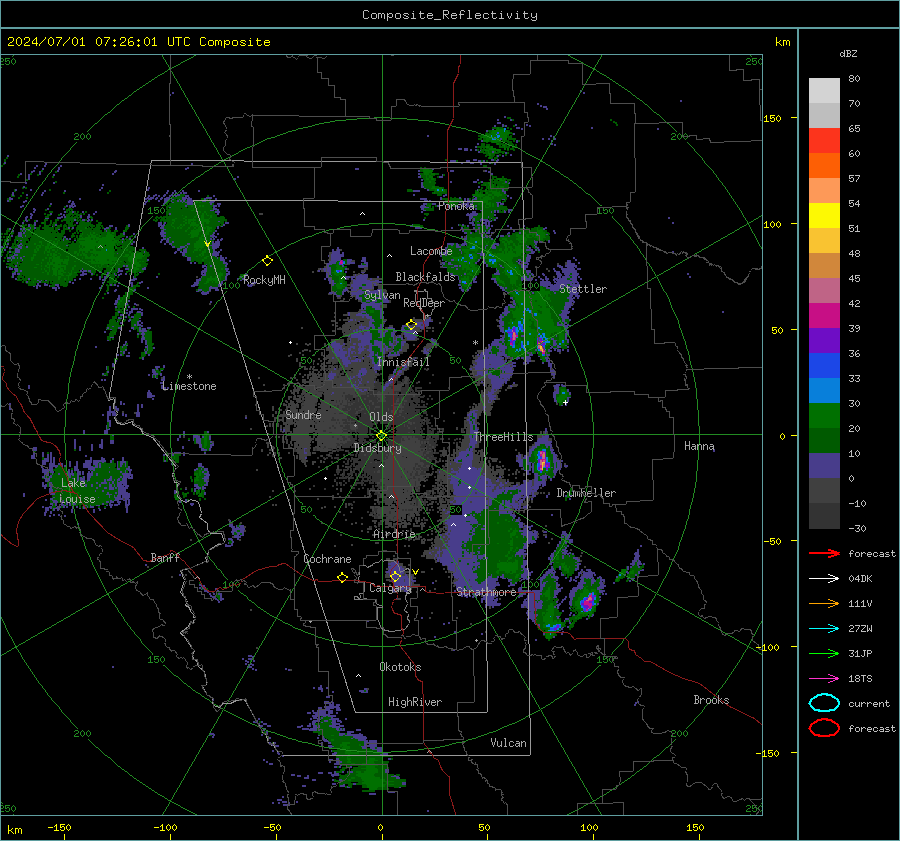Click the ThreeHills label
Viewport: 900px width, 841px height.
pyautogui.click(x=503, y=437)
